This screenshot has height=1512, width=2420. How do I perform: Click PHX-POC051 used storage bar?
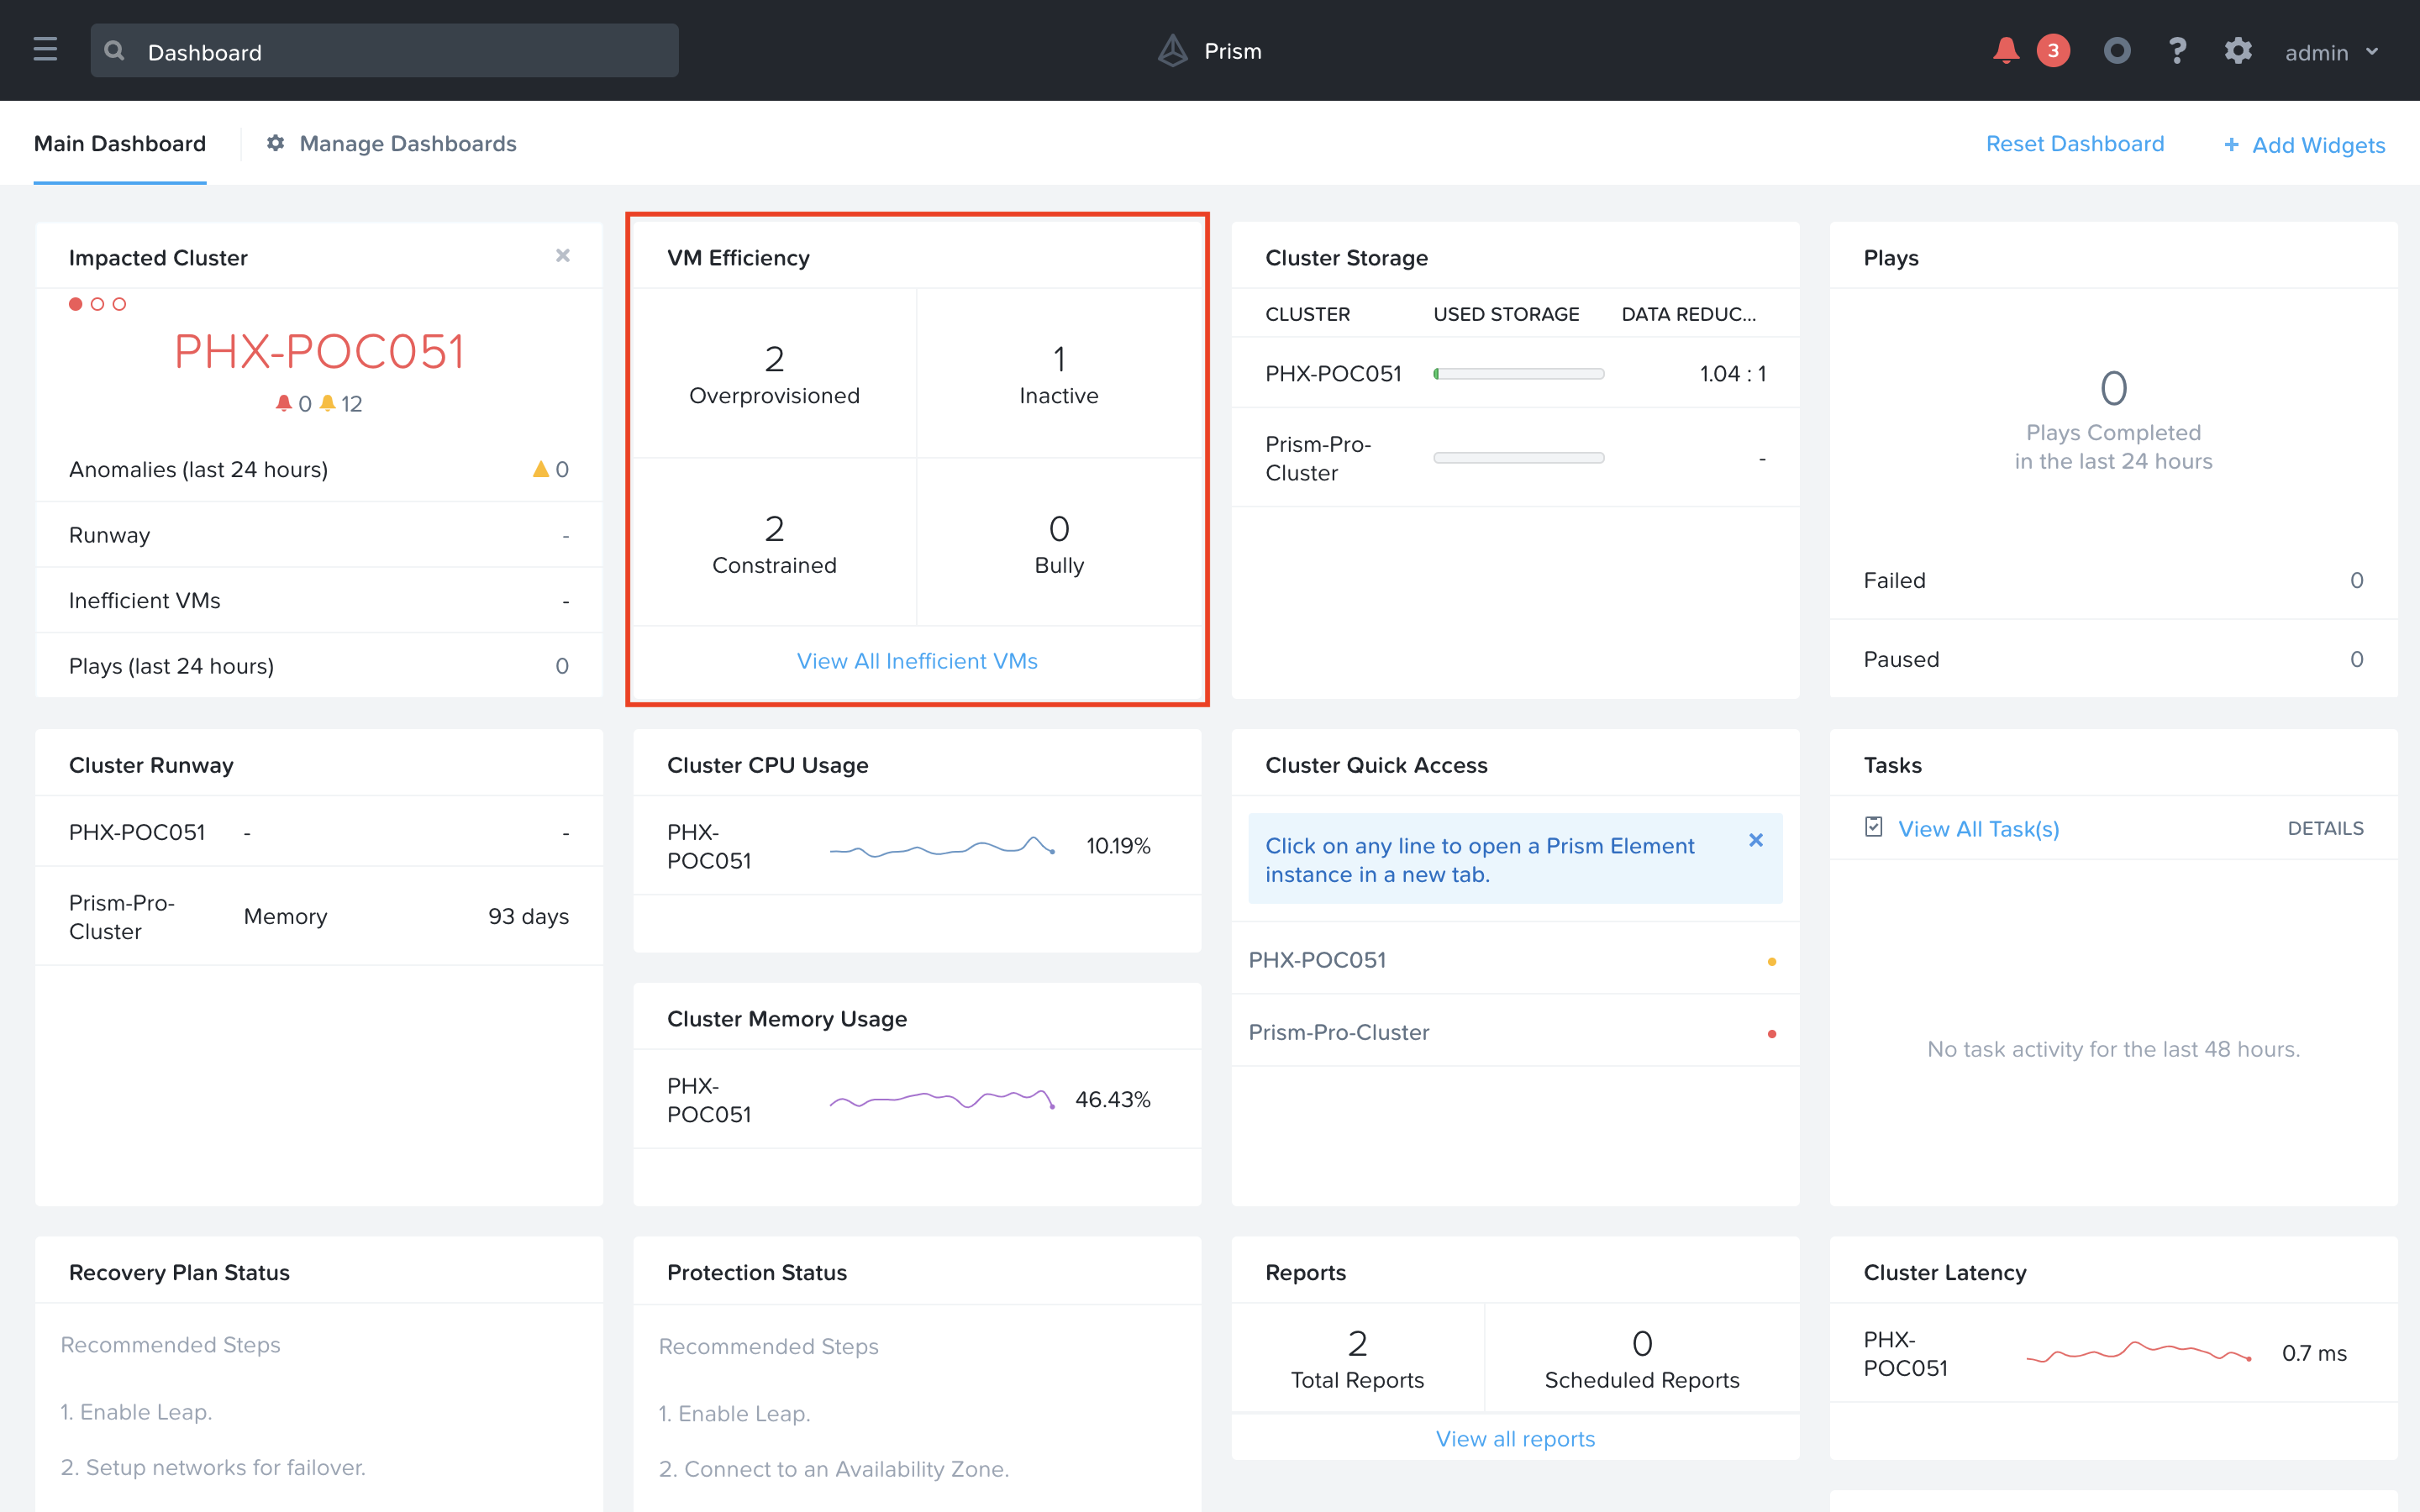click(1518, 374)
